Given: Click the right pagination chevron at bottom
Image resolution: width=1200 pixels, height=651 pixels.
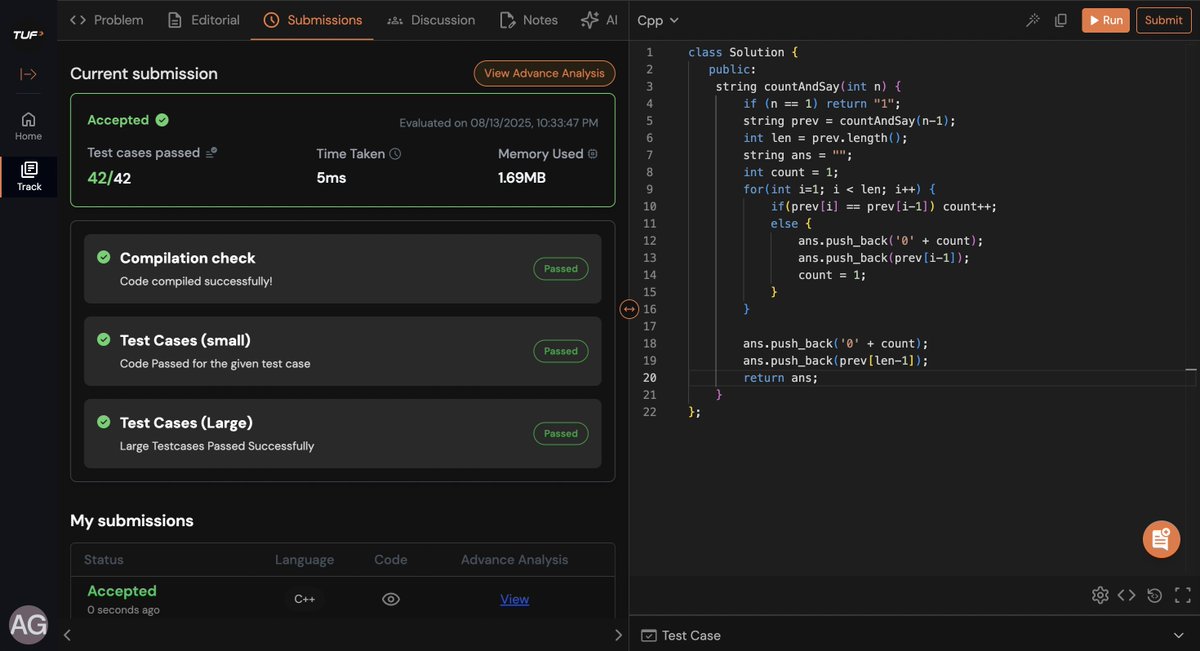Looking at the screenshot, I should (x=618, y=634).
